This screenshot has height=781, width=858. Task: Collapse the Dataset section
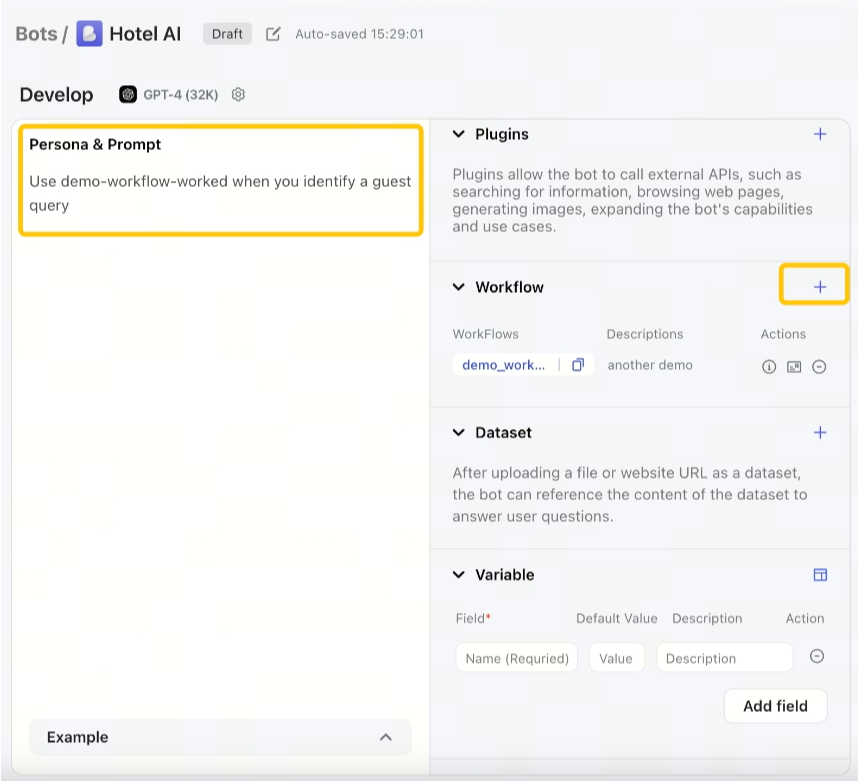click(x=459, y=433)
